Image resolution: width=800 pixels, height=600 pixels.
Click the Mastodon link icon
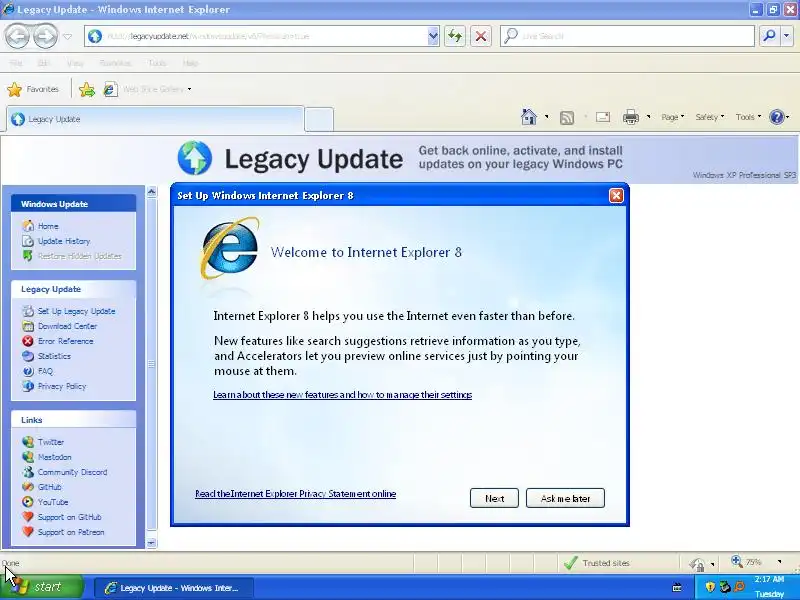28,457
